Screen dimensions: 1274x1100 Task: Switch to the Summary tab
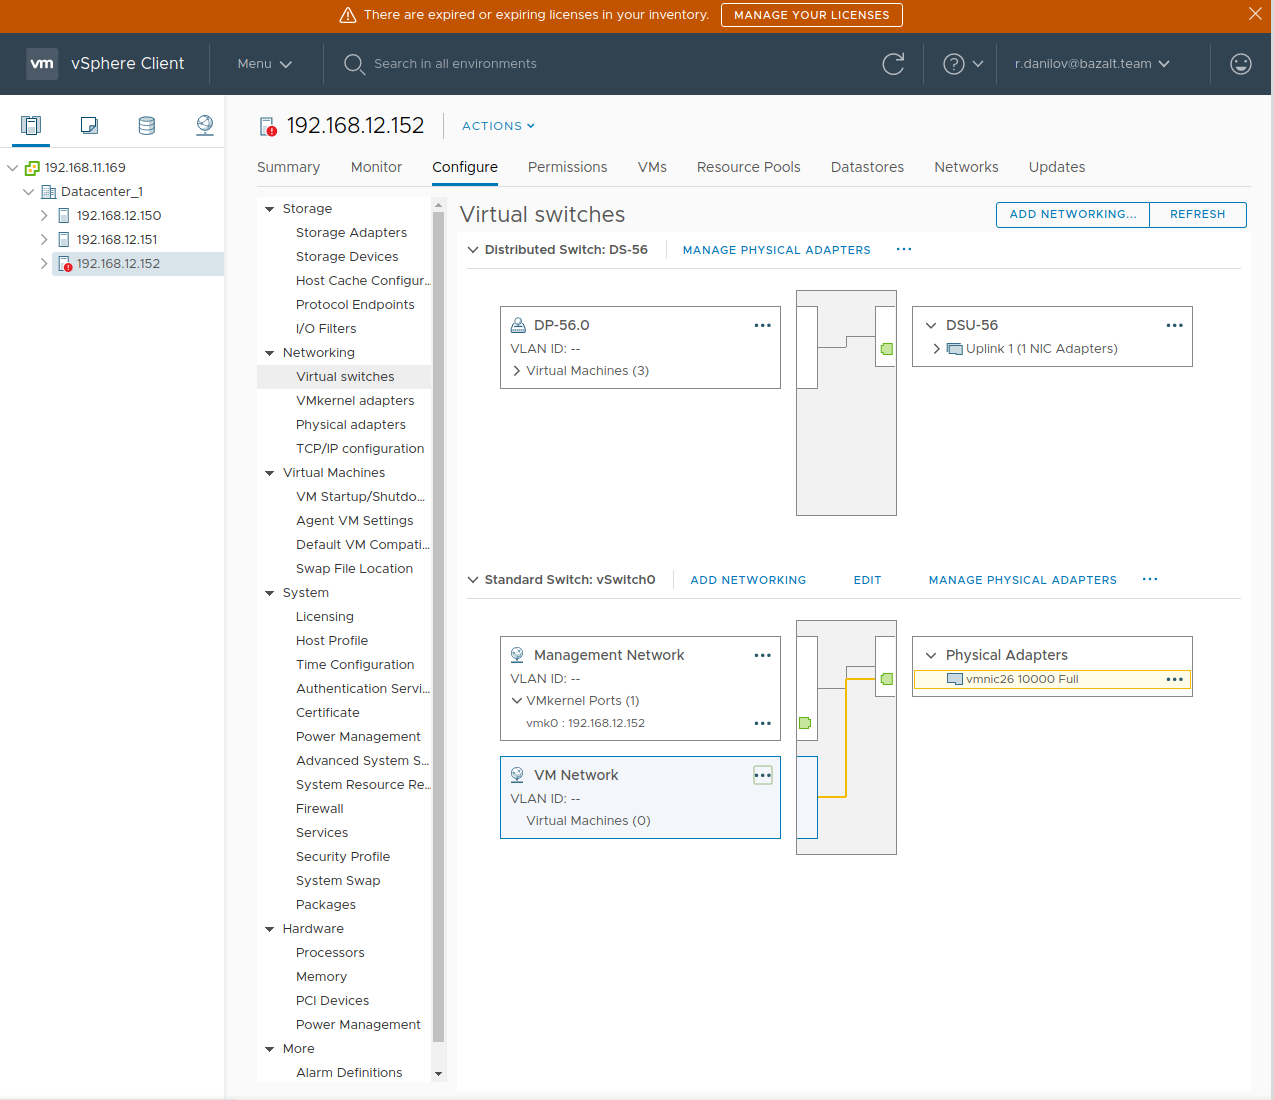288,167
